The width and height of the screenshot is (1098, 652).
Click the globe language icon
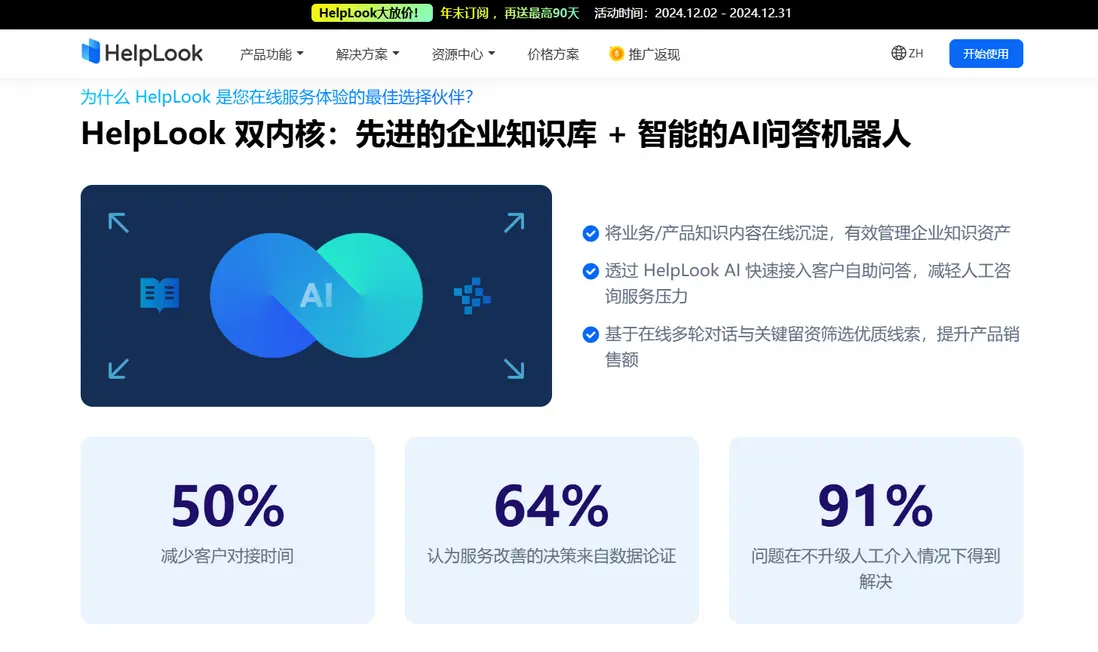pos(898,53)
